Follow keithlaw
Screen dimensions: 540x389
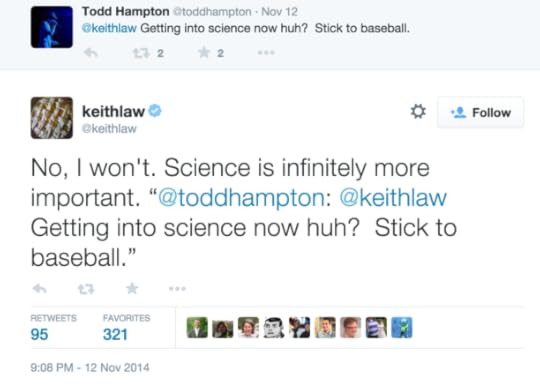pyautogui.click(x=481, y=113)
